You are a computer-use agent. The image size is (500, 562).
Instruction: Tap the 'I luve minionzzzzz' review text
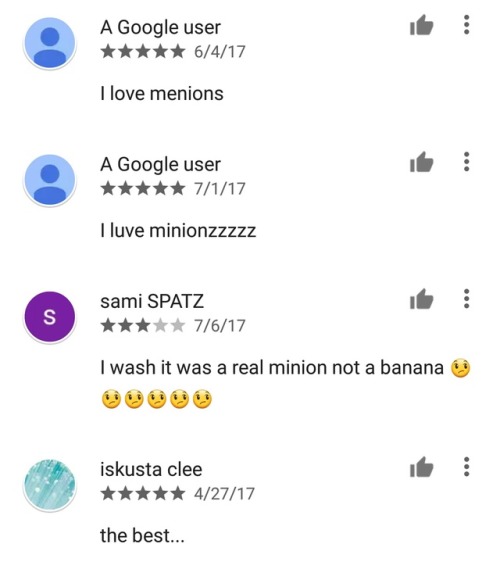click(178, 231)
